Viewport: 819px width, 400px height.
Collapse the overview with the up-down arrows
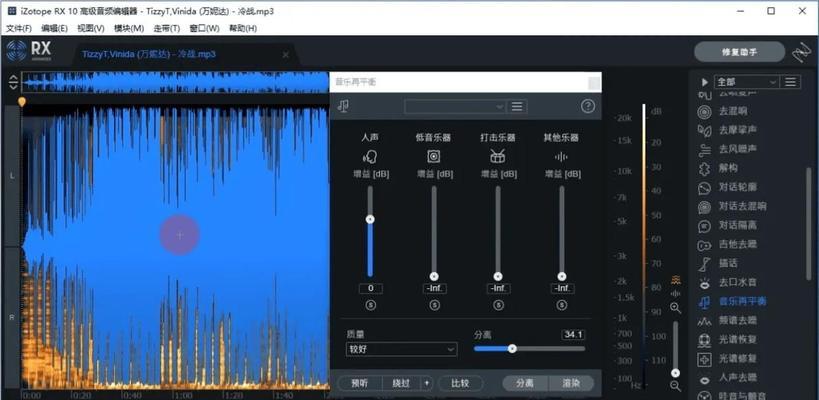tap(14, 83)
